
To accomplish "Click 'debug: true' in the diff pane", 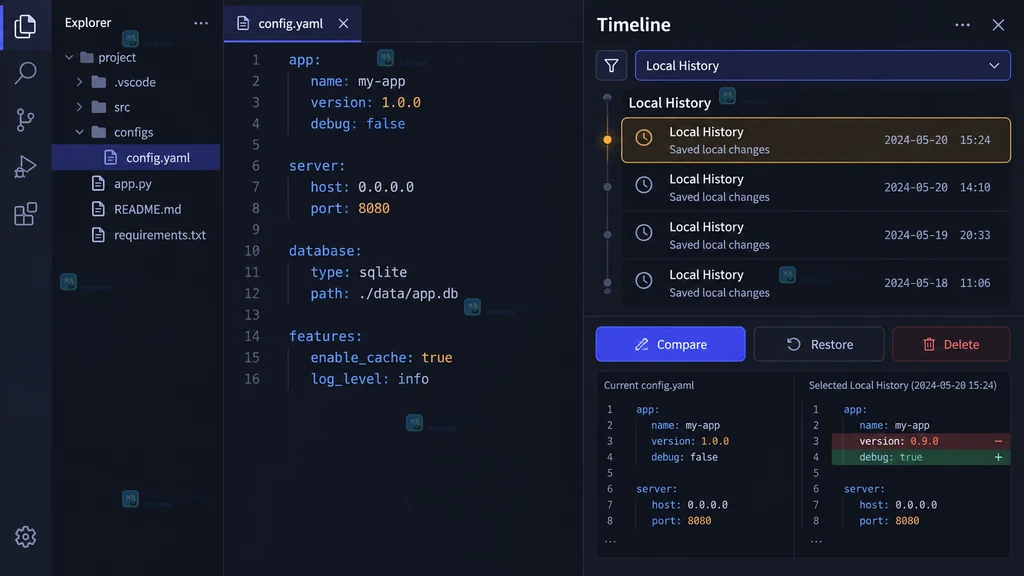I will point(891,457).
